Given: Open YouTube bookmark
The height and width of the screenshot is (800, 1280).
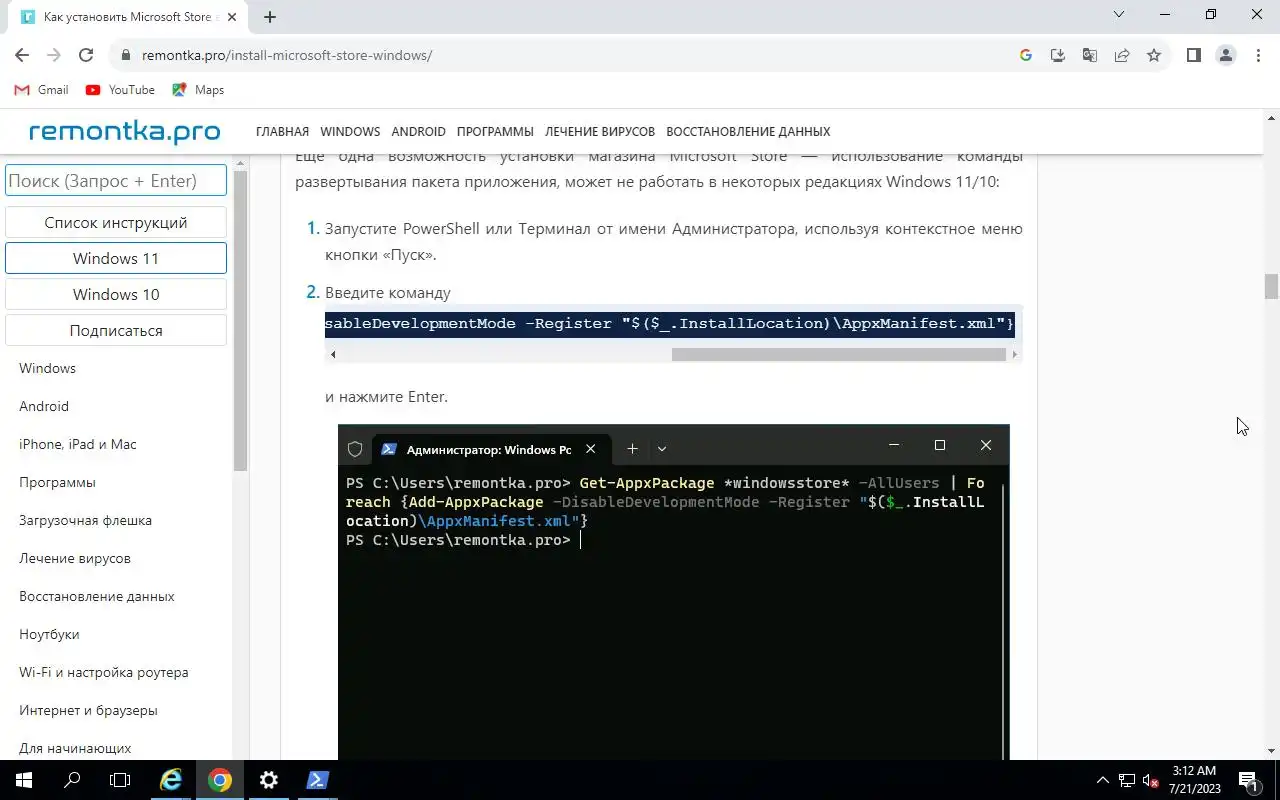Looking at the screenshot, I should pos(120,90).
